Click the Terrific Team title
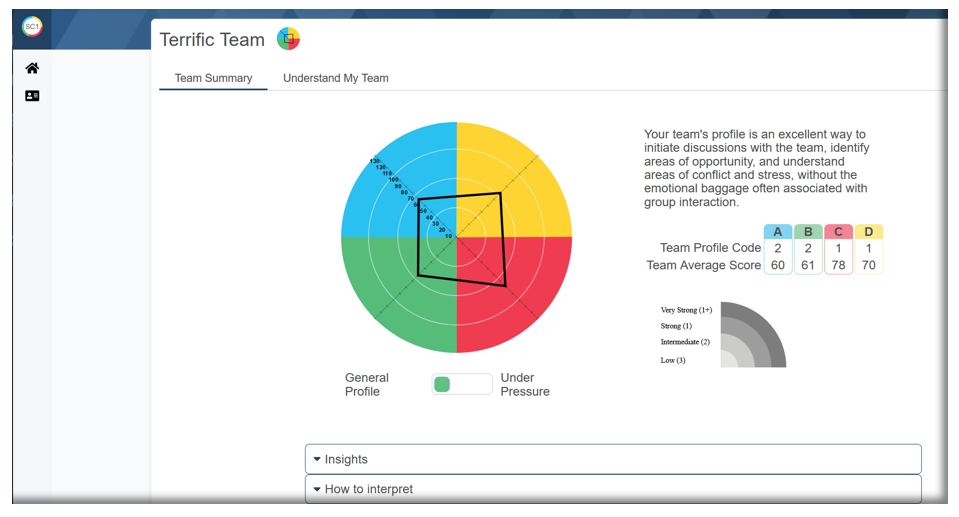The width and height of the screenshot is (959, 517). tap(212, 39)
